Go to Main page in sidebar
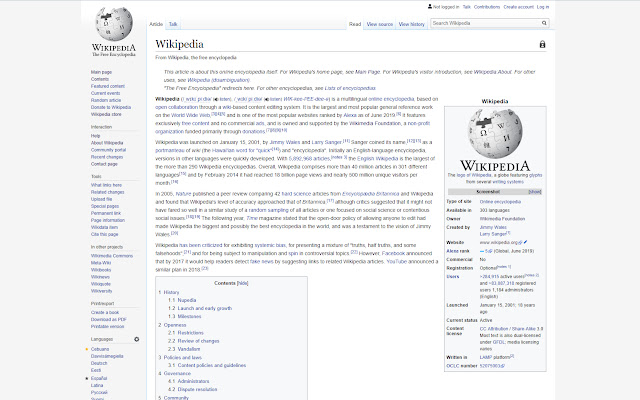 [x=101, y=72]
